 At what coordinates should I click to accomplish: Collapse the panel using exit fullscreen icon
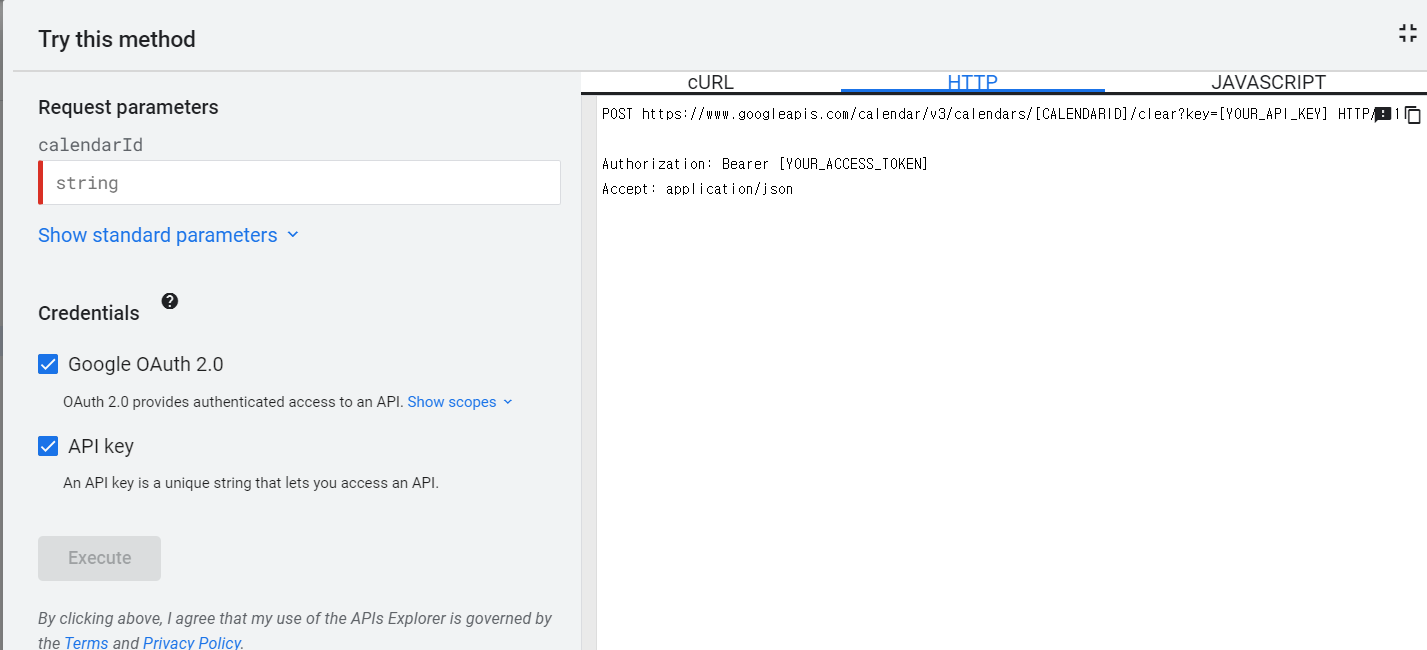point(1407,33)
